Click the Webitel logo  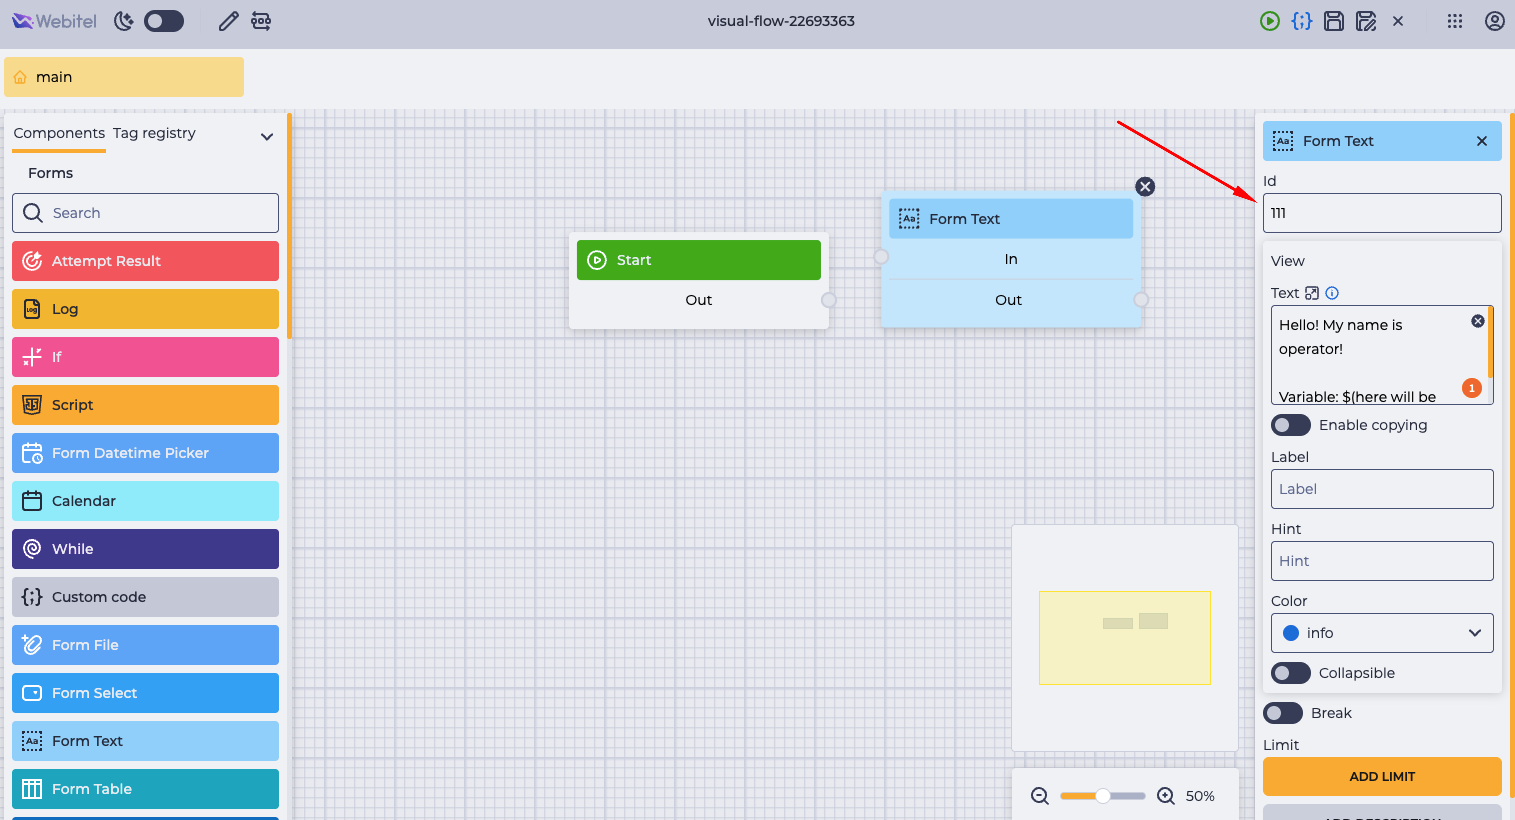[x=54, y=21]
